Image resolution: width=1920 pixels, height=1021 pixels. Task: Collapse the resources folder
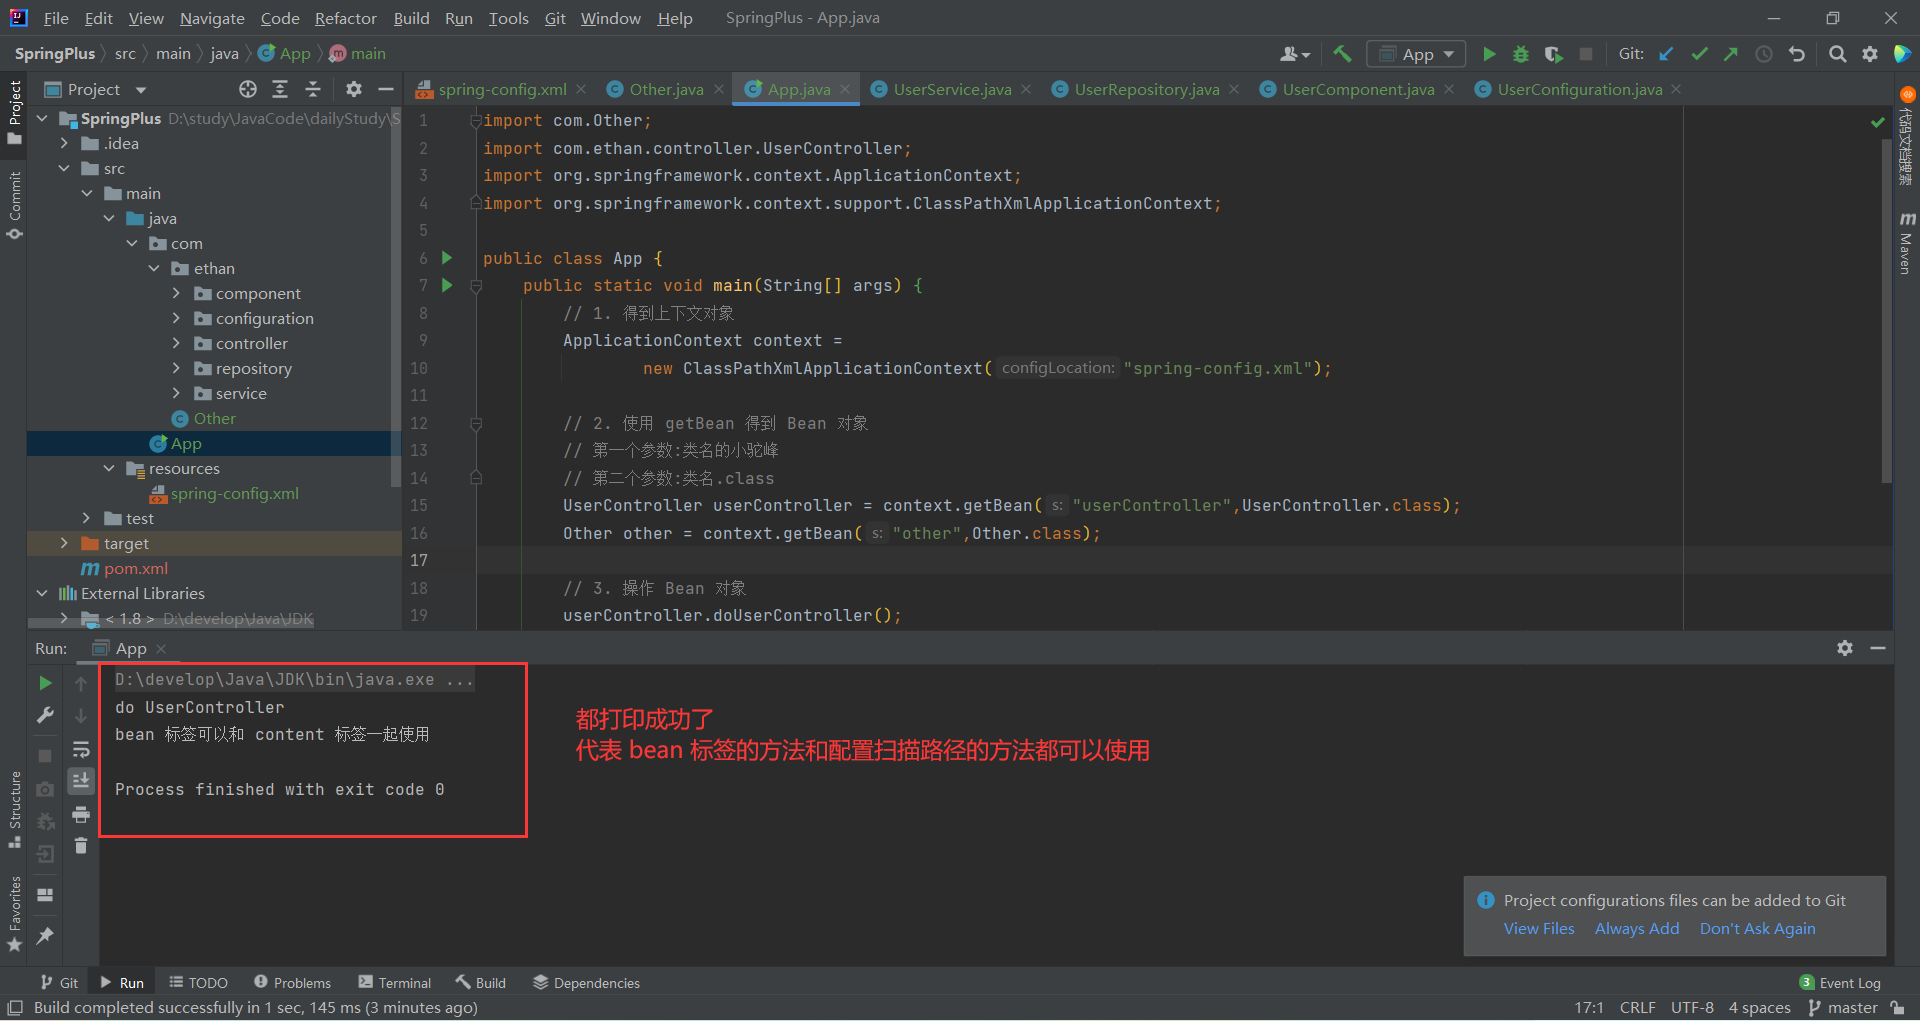[x=109, y=469]
